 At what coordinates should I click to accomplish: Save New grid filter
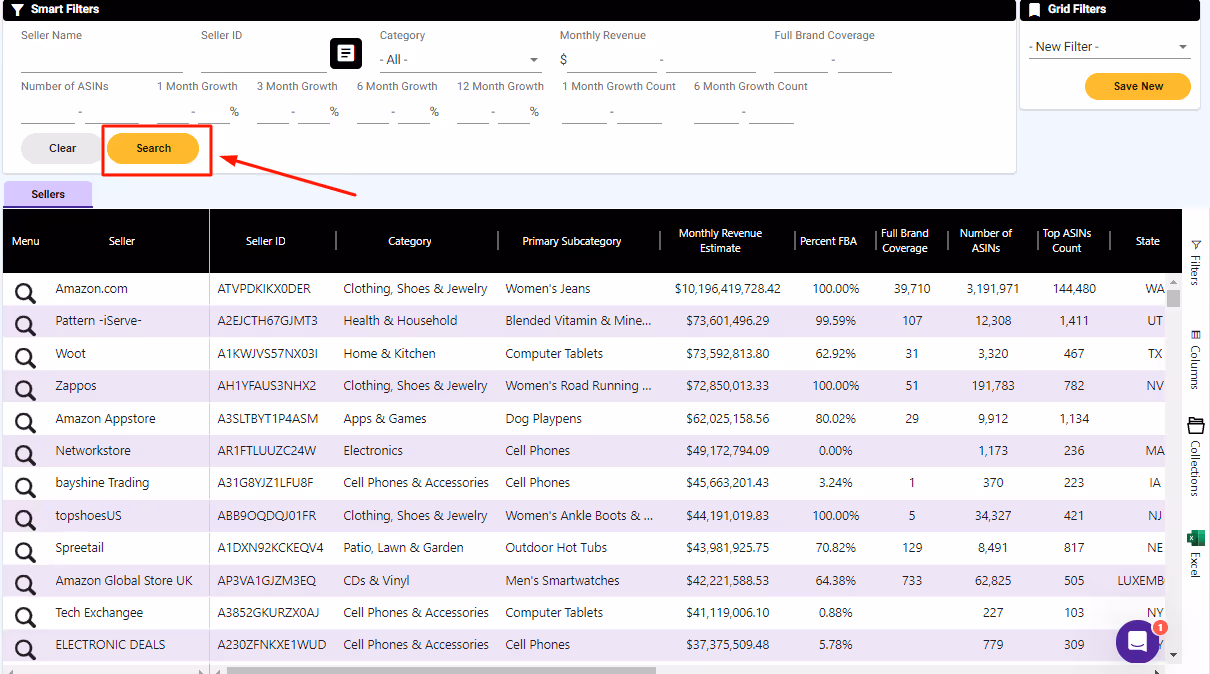pyautogui.click(x=1138, y=86)
